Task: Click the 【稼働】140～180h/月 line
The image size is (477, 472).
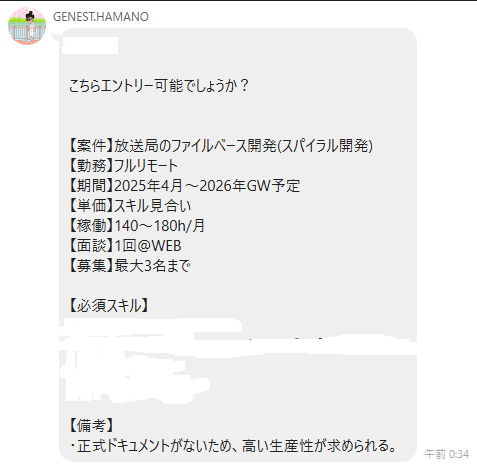Action: click(137, 226)
